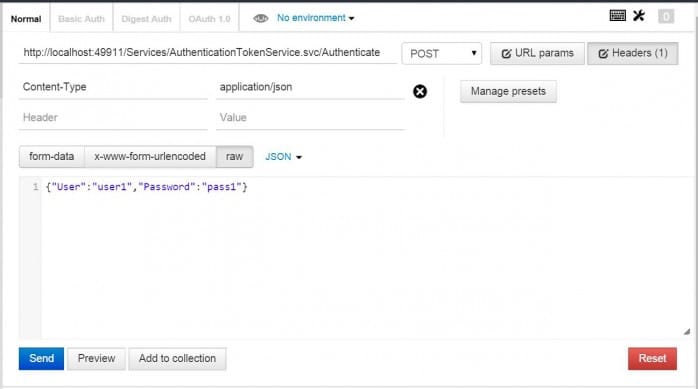
Task: Expand the No environment dropdown
Action: coord(316,18)
